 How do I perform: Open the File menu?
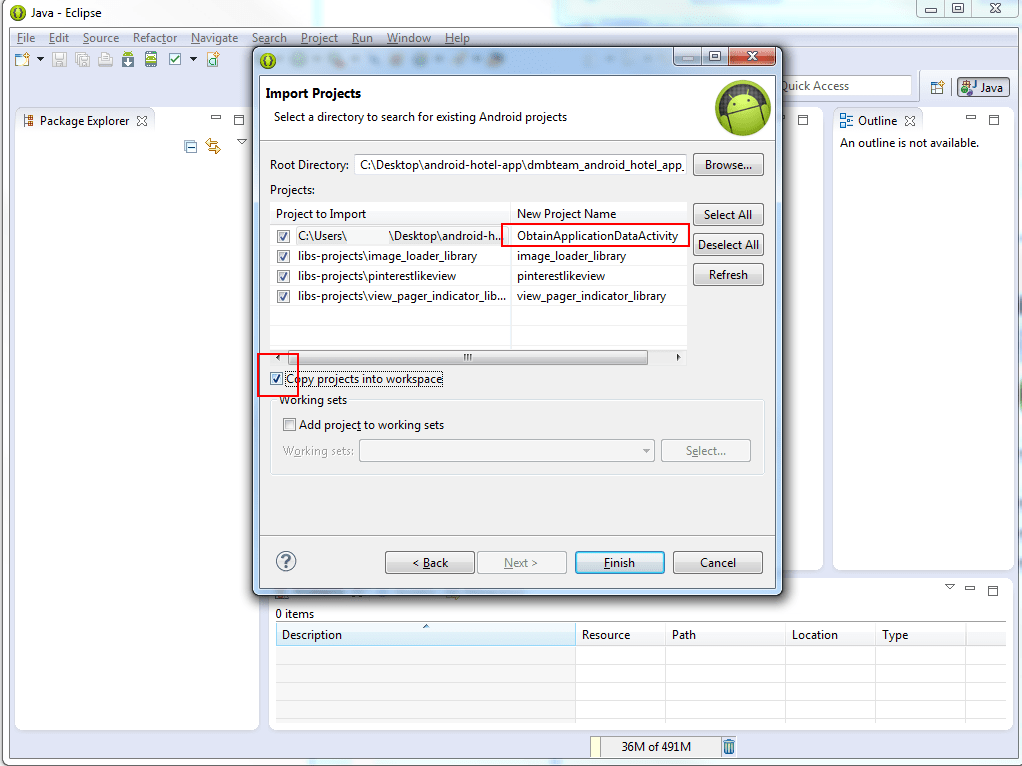click(26, 38)
